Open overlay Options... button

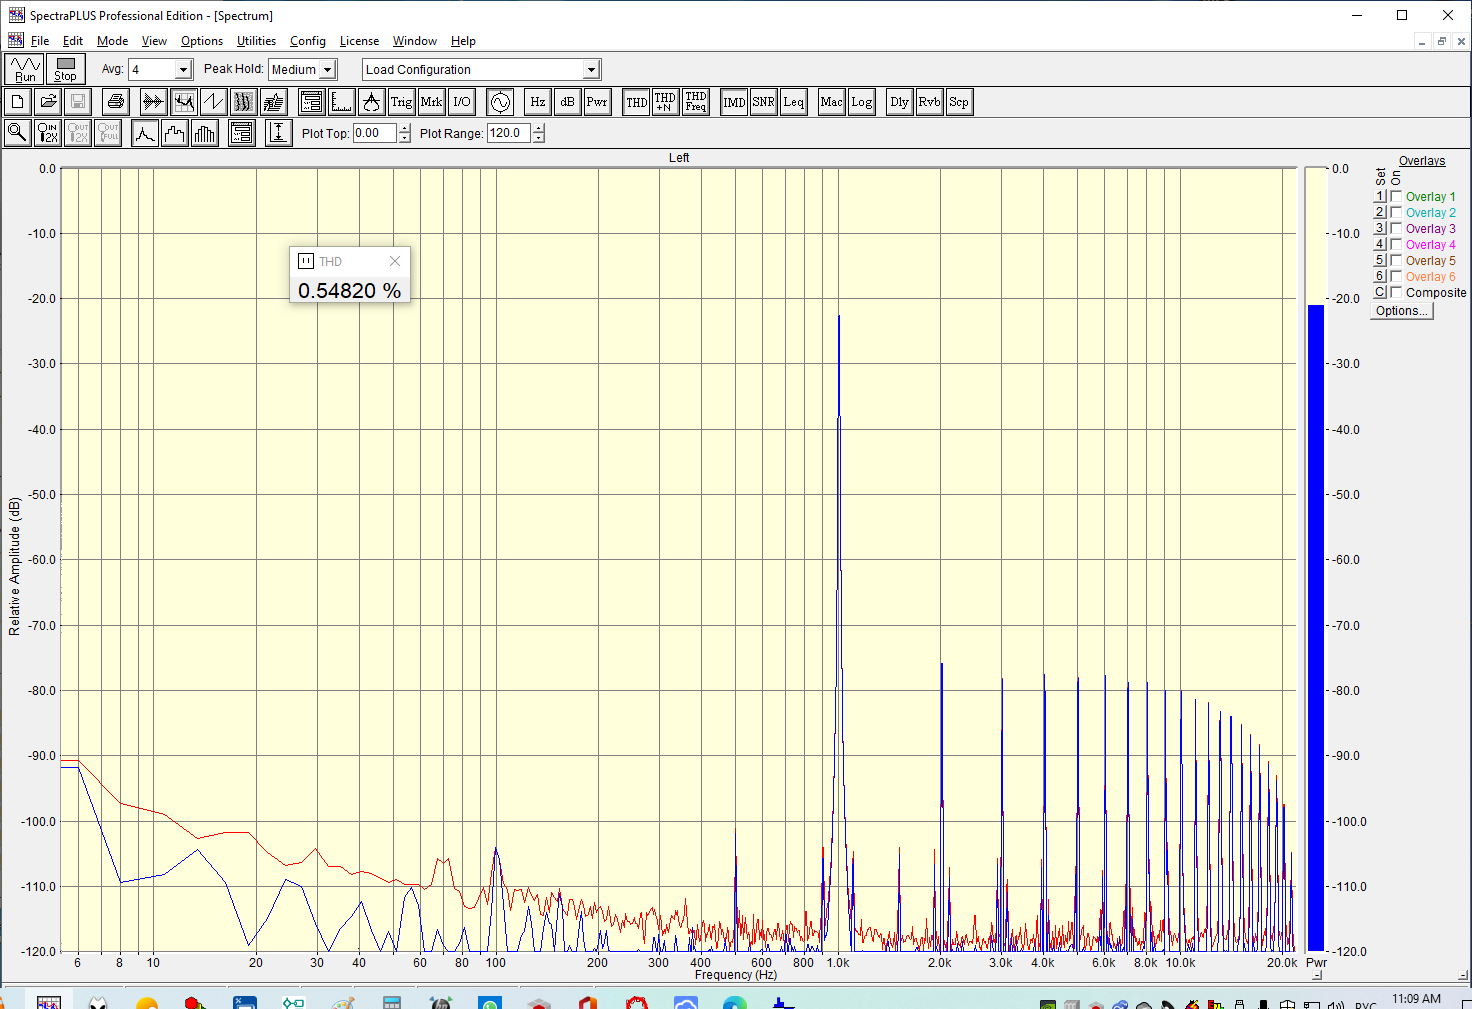click(x=1401, y=311)
